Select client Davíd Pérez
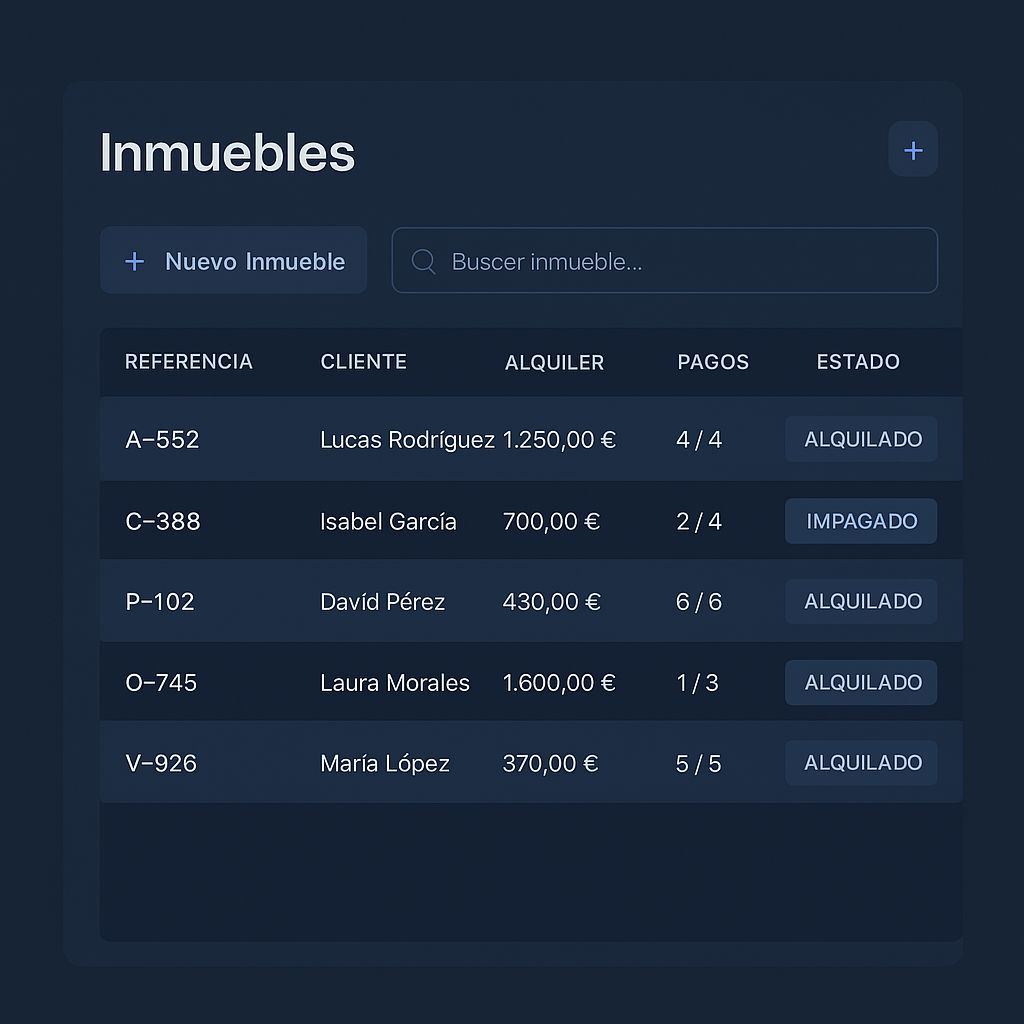The image size is (1024, 1024). tap(382, 602)
